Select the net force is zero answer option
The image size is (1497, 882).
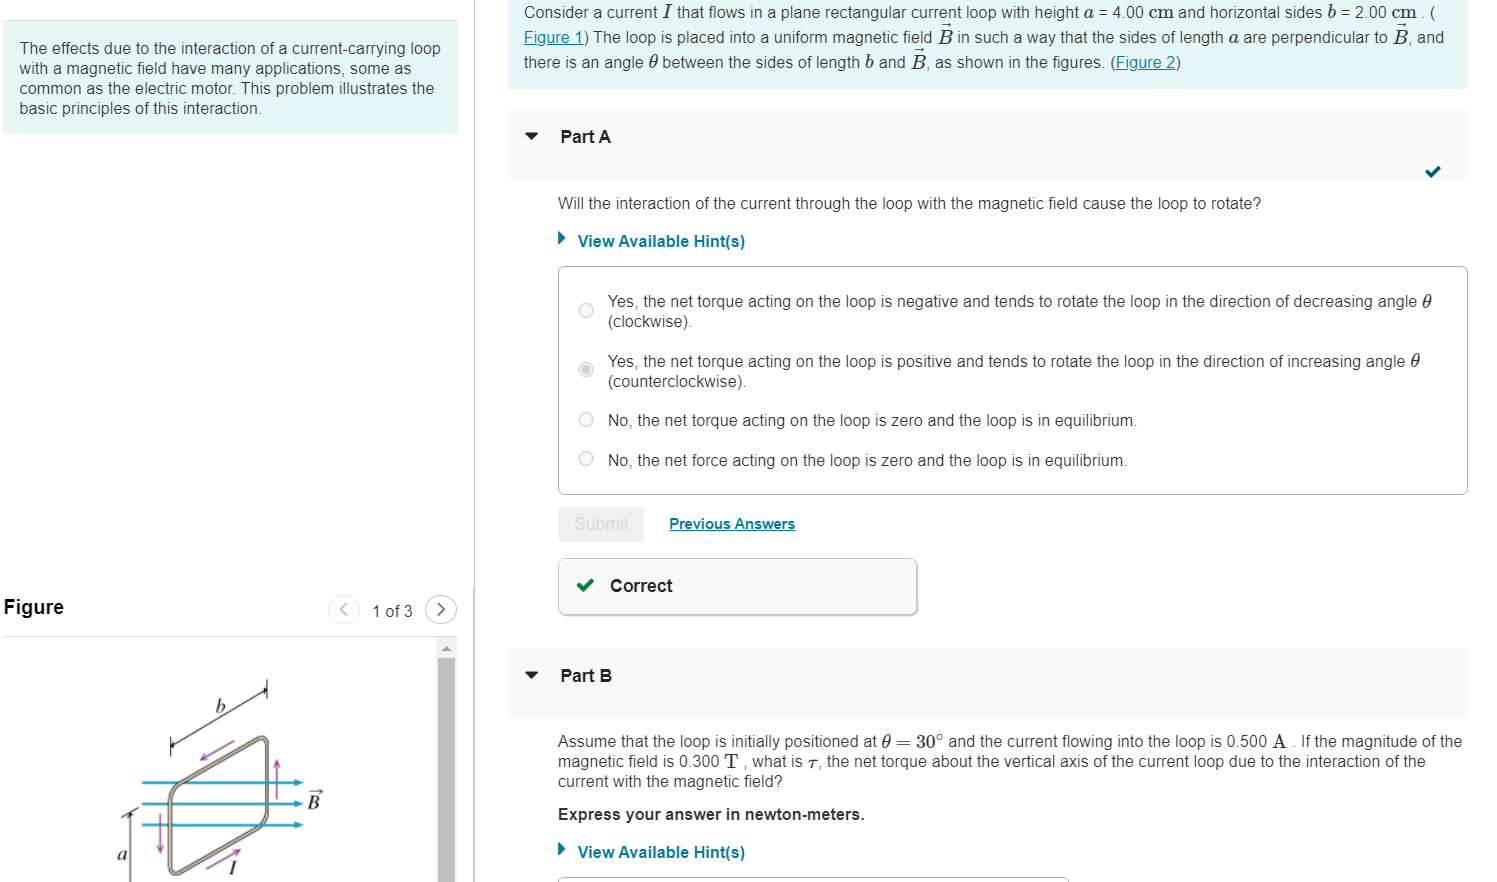(x=586, y=458)
